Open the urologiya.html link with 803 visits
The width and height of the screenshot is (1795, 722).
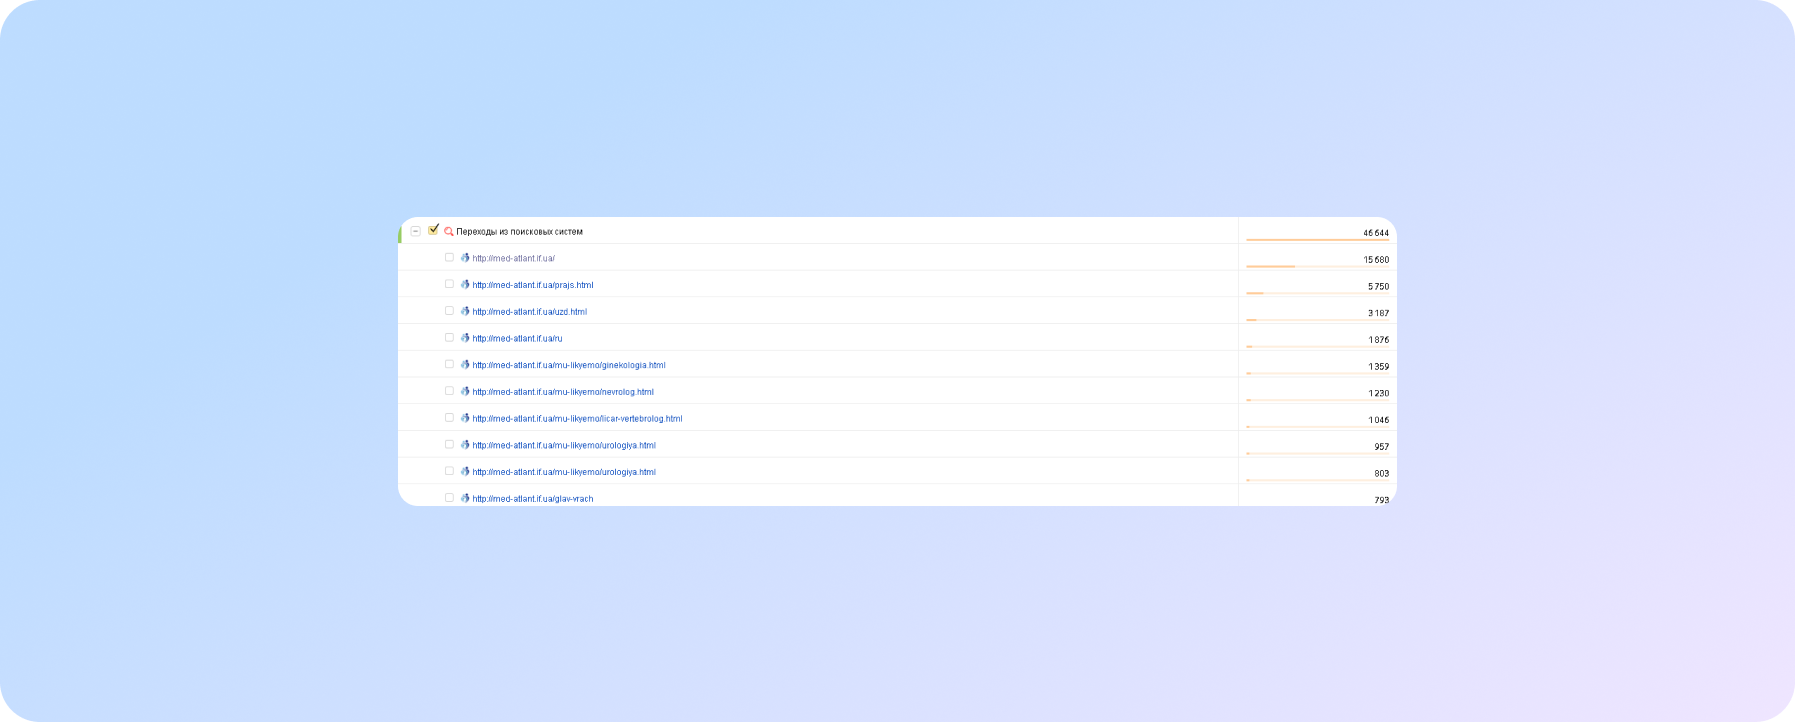[x=564, y=472]
